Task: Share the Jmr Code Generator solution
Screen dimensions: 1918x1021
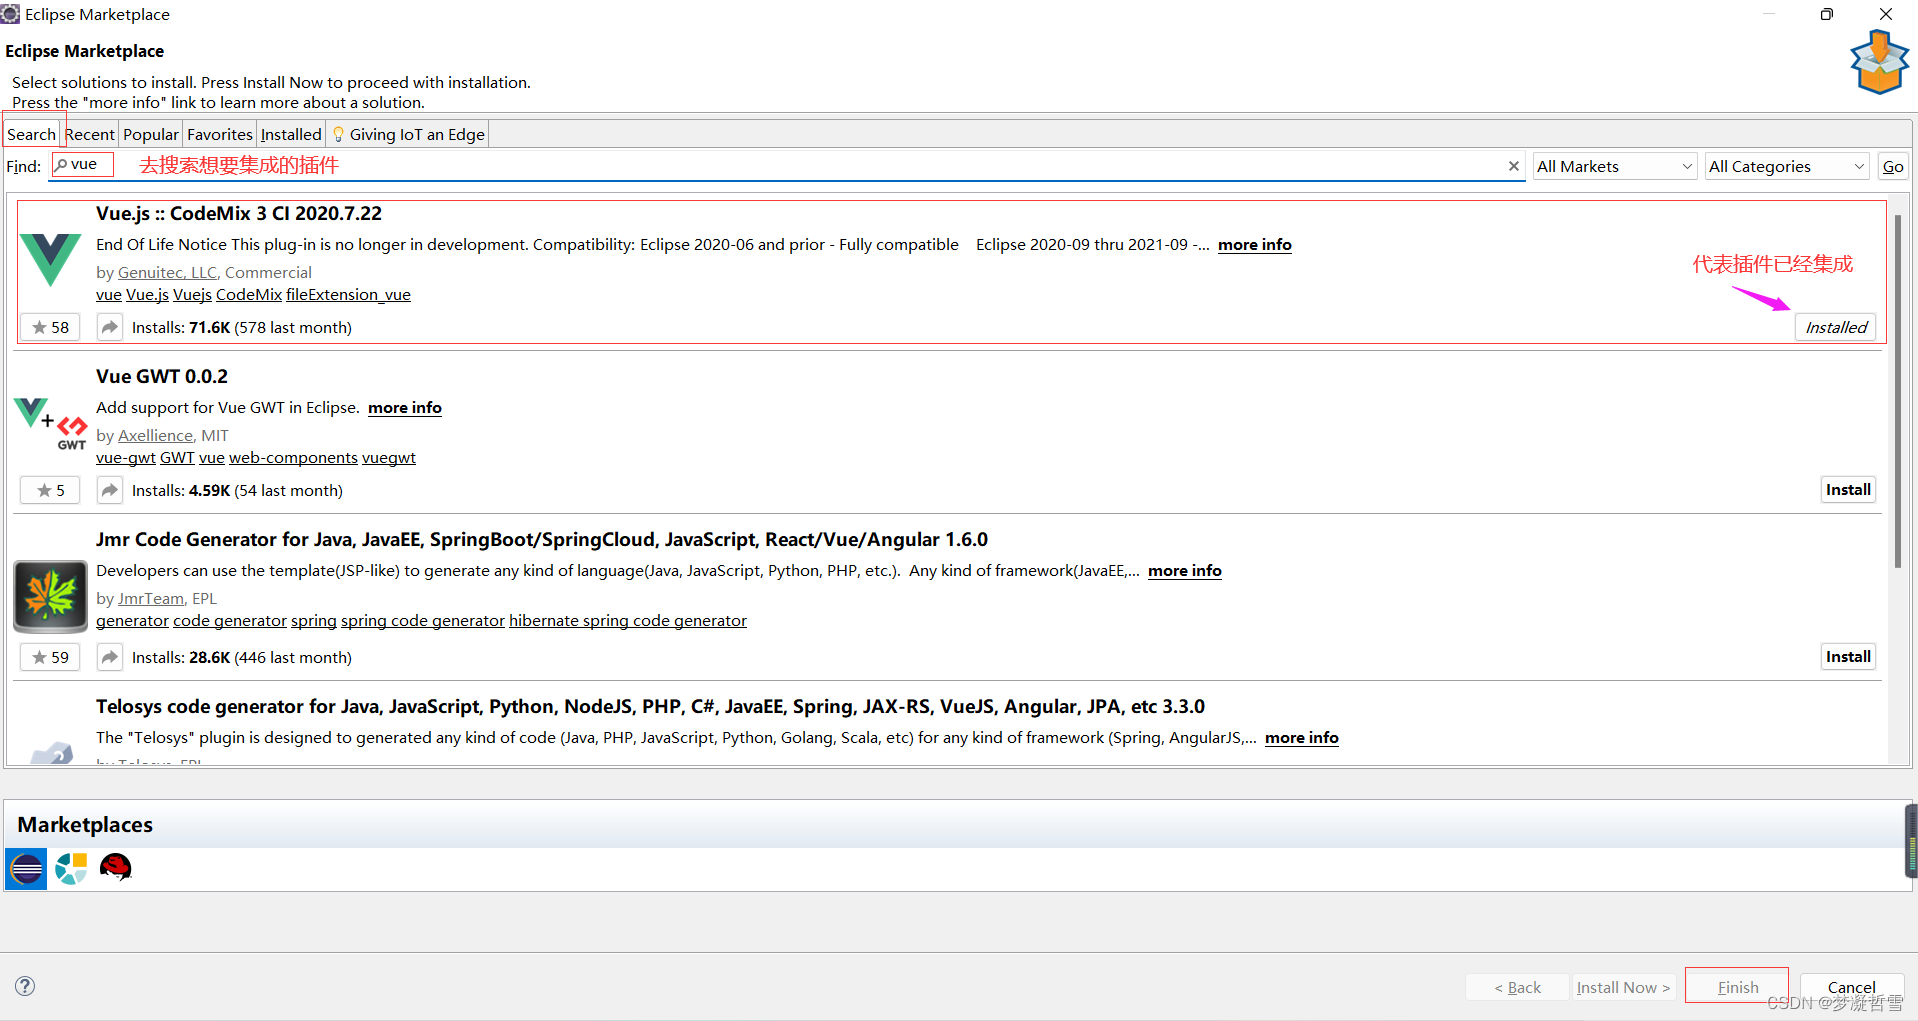Action: [x=110, y=657]
